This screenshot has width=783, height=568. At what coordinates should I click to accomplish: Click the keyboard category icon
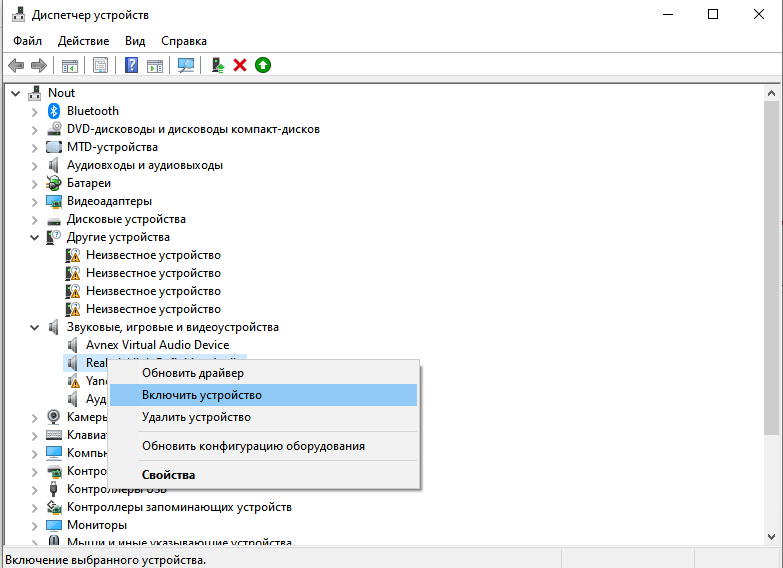pos(54,435)
